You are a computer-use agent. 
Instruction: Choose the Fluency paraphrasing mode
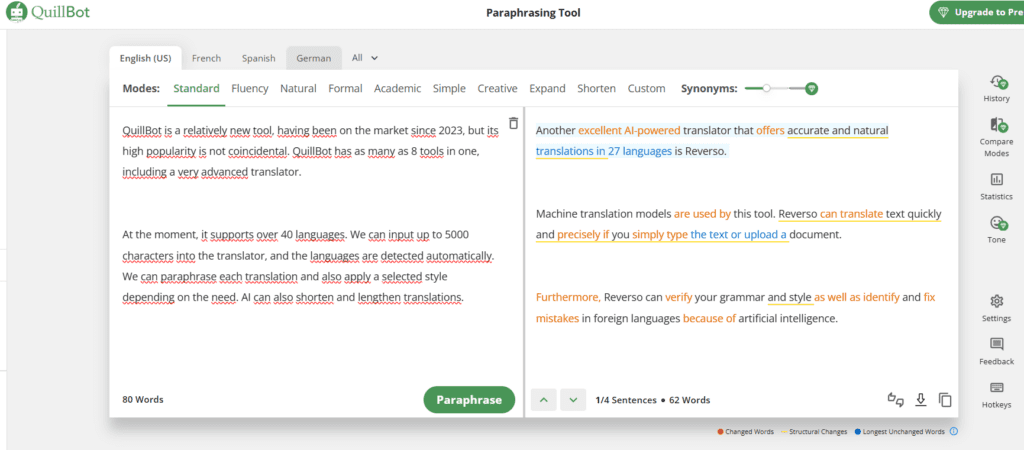(x=250, y=88)
